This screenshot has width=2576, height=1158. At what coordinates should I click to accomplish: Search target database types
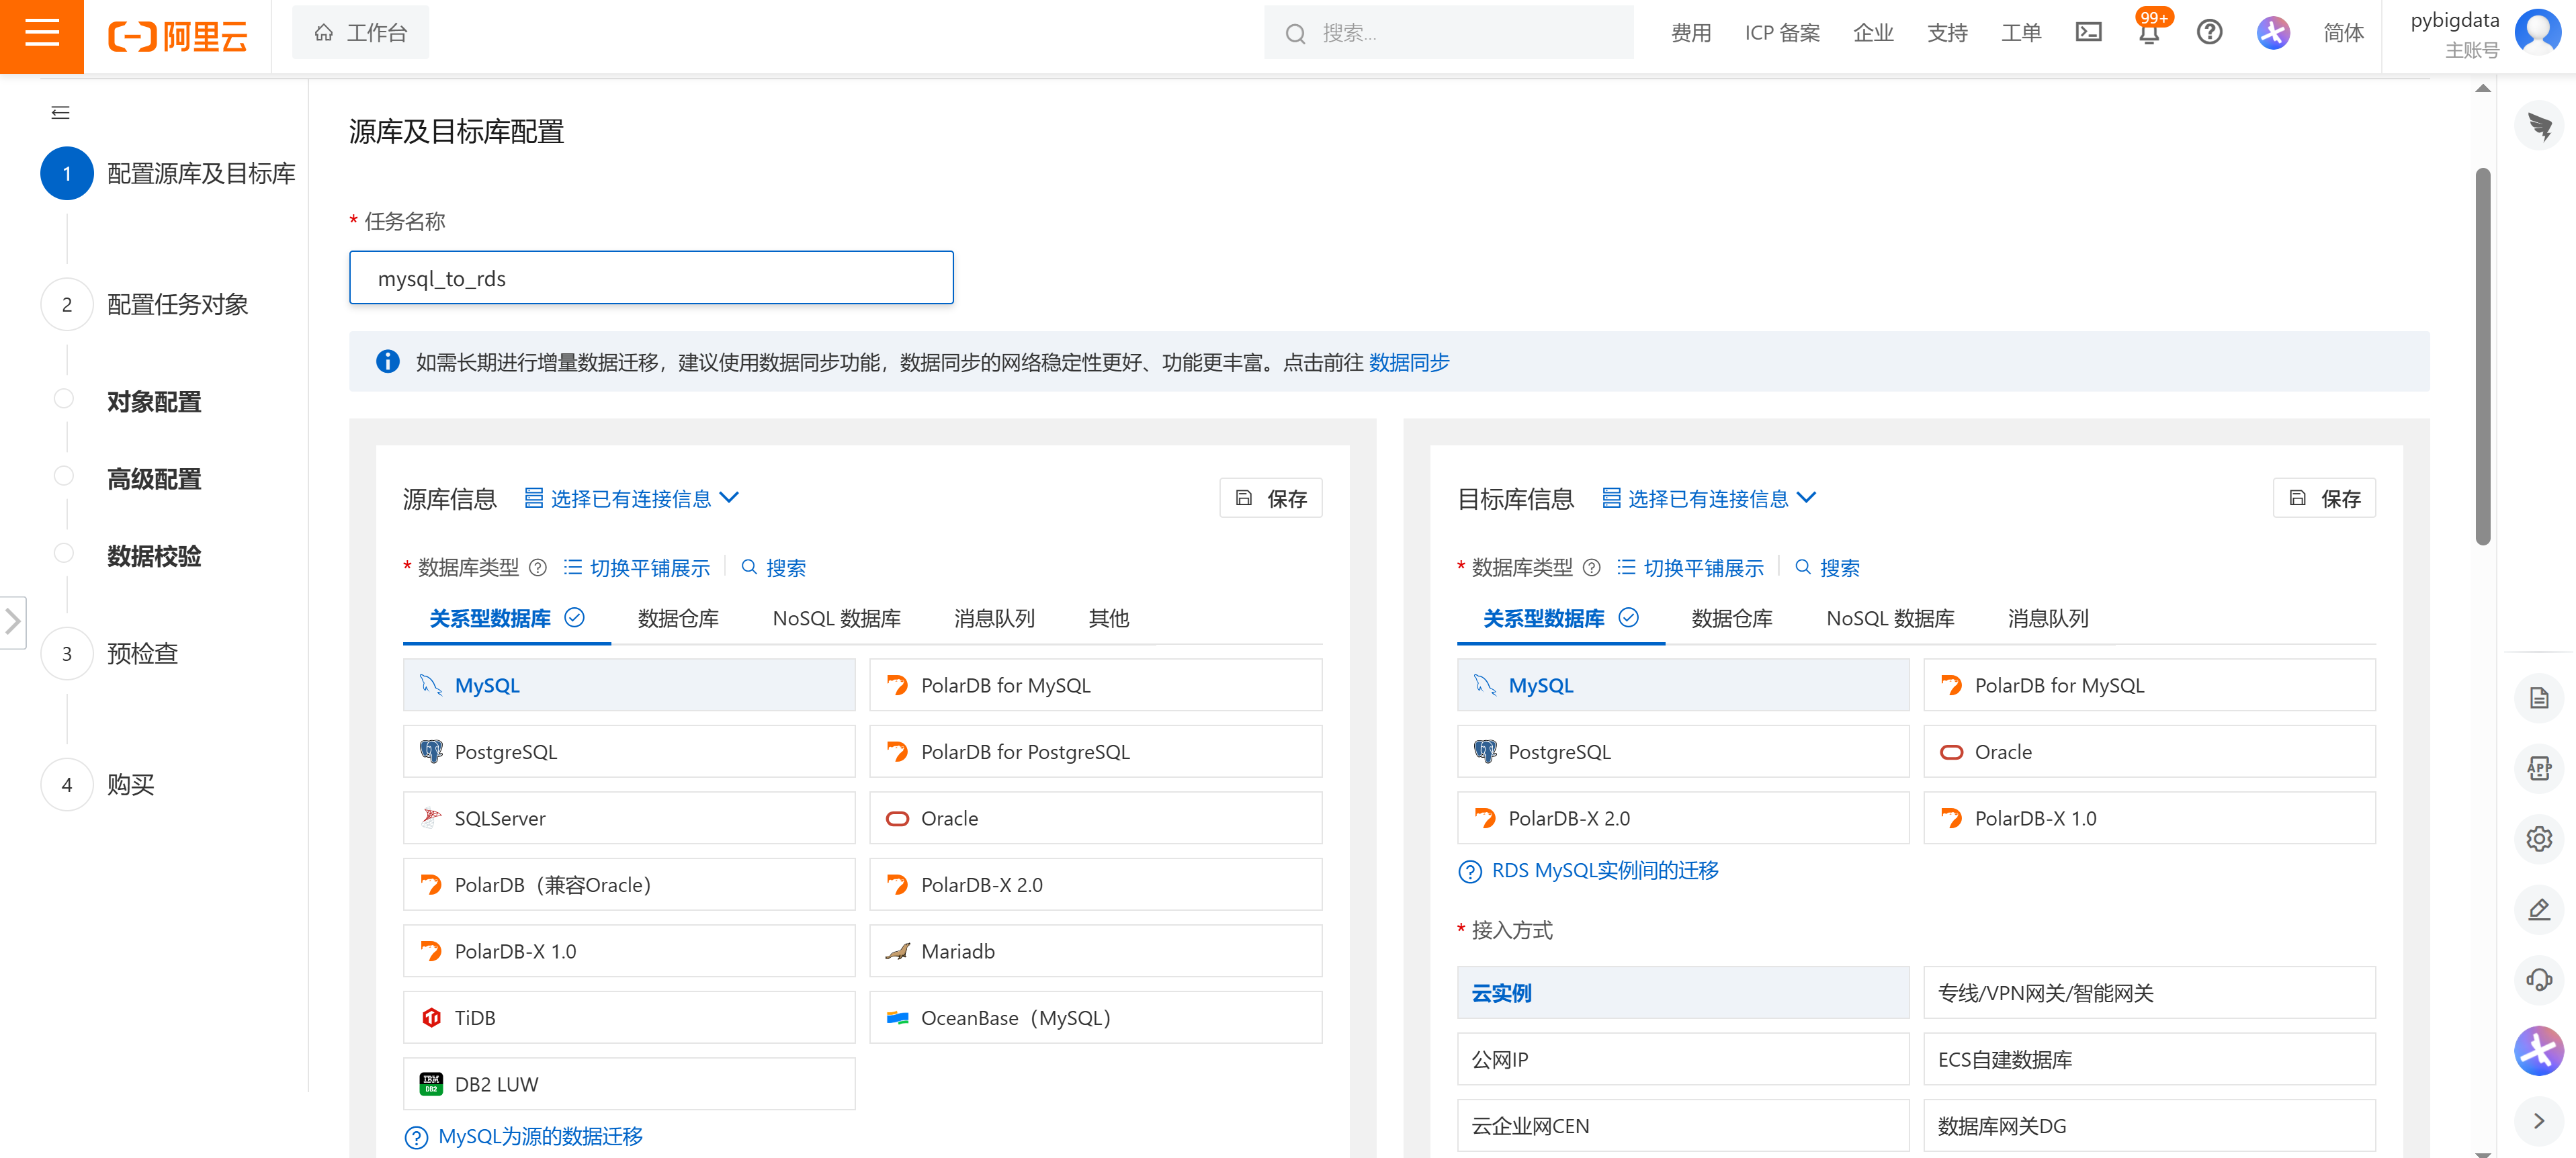tap(1827, 568)
